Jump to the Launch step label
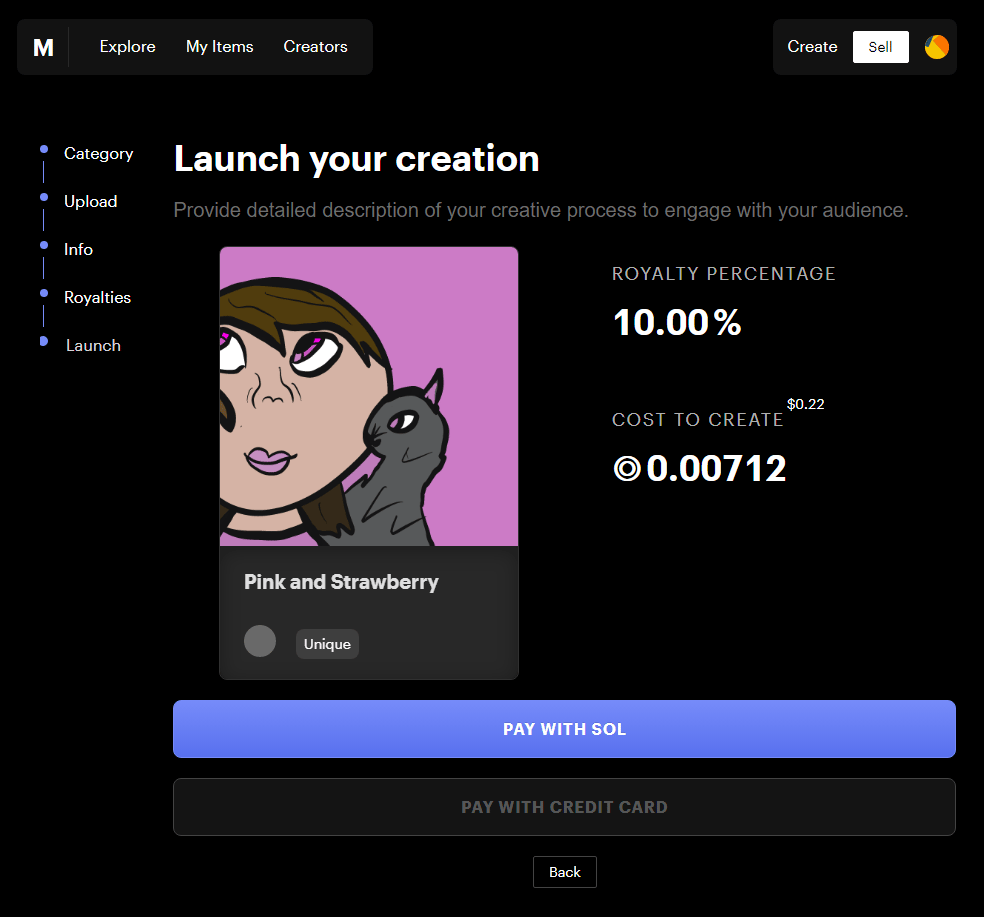This screenshot has width=984, height=917. [x=93, y=346]
